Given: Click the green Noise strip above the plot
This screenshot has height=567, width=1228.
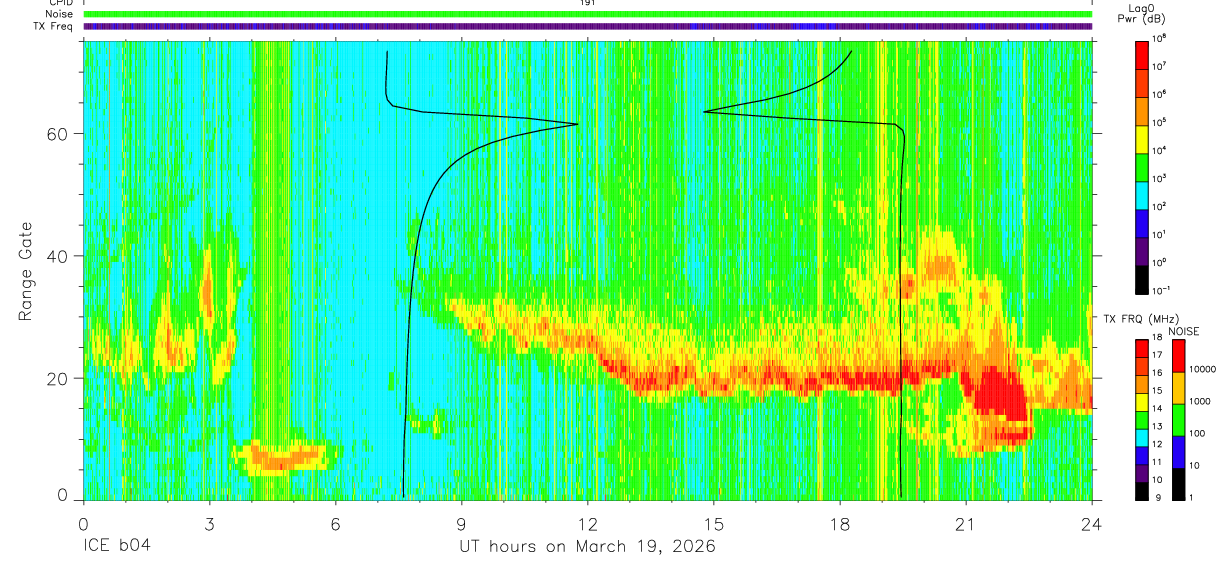Looking at the screenshot, I should pos(588,14).
